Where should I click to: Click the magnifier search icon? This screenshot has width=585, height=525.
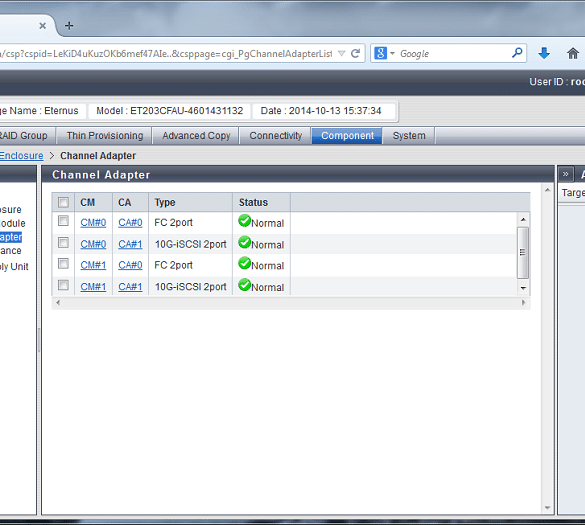(x=517, y=53)
